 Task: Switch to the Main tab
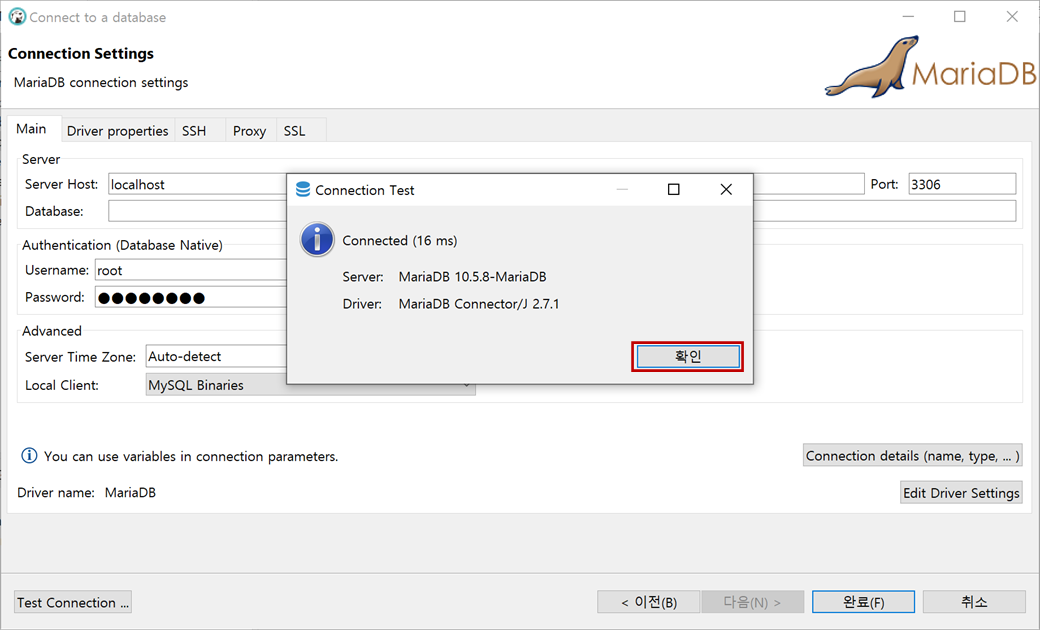31,129
